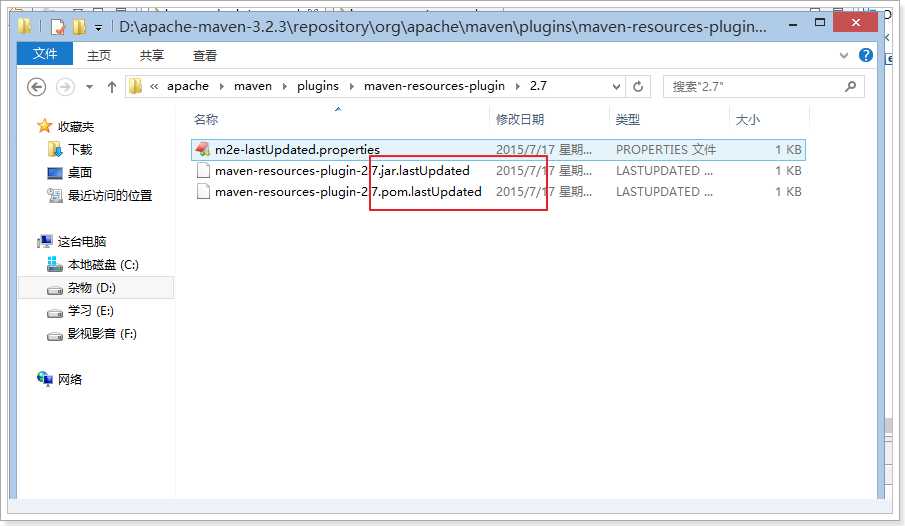905x526 pixels.
Task: Go up one folder level
Action: coord(111,87)
